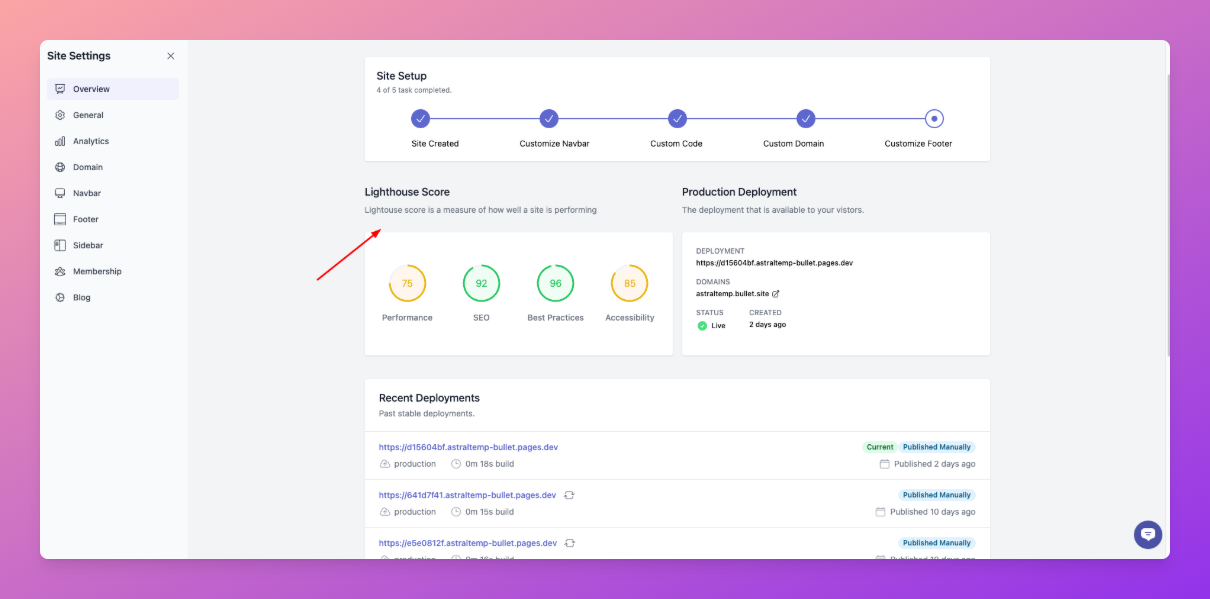Click redeploy icon next to 641d7f41 deployment
Viewport: 1210px width, 599px height.
click(569, 495)
